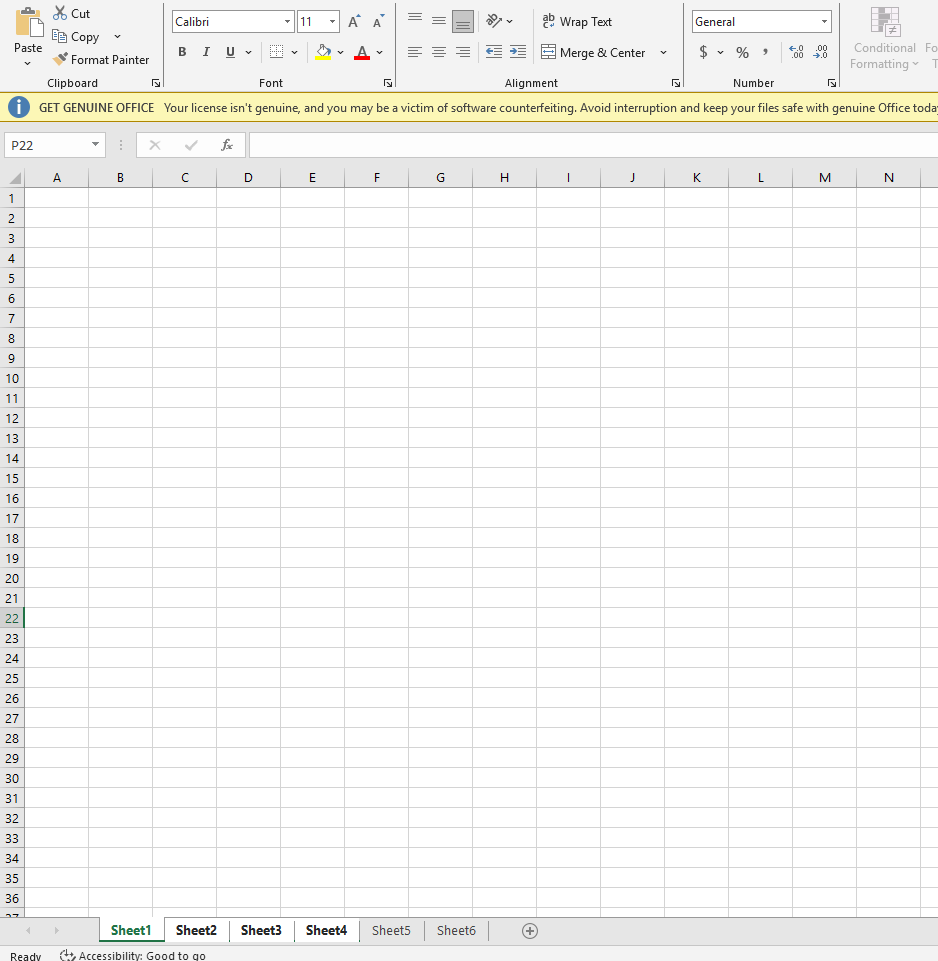Click the Increase Decimal icon
Image resolution: width=938 pixels, height=961 pixels.
(796, 52)
